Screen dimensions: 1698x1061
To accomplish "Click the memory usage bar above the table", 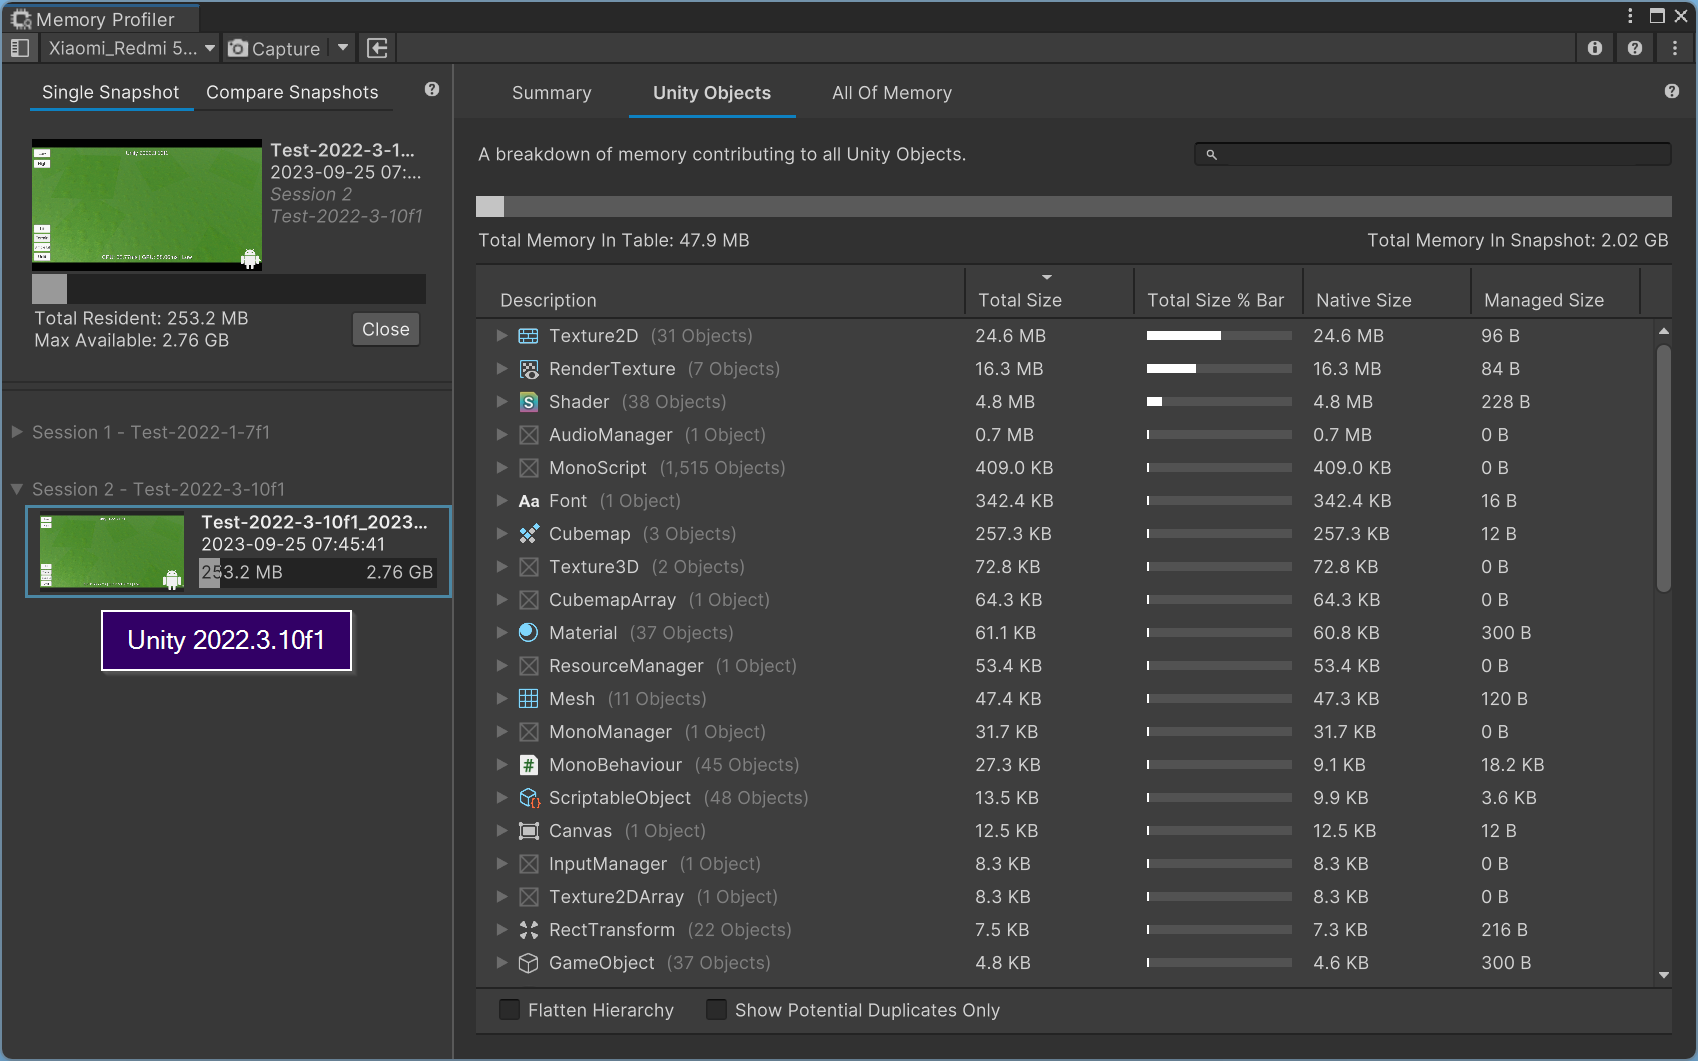I will (1075, 206).
